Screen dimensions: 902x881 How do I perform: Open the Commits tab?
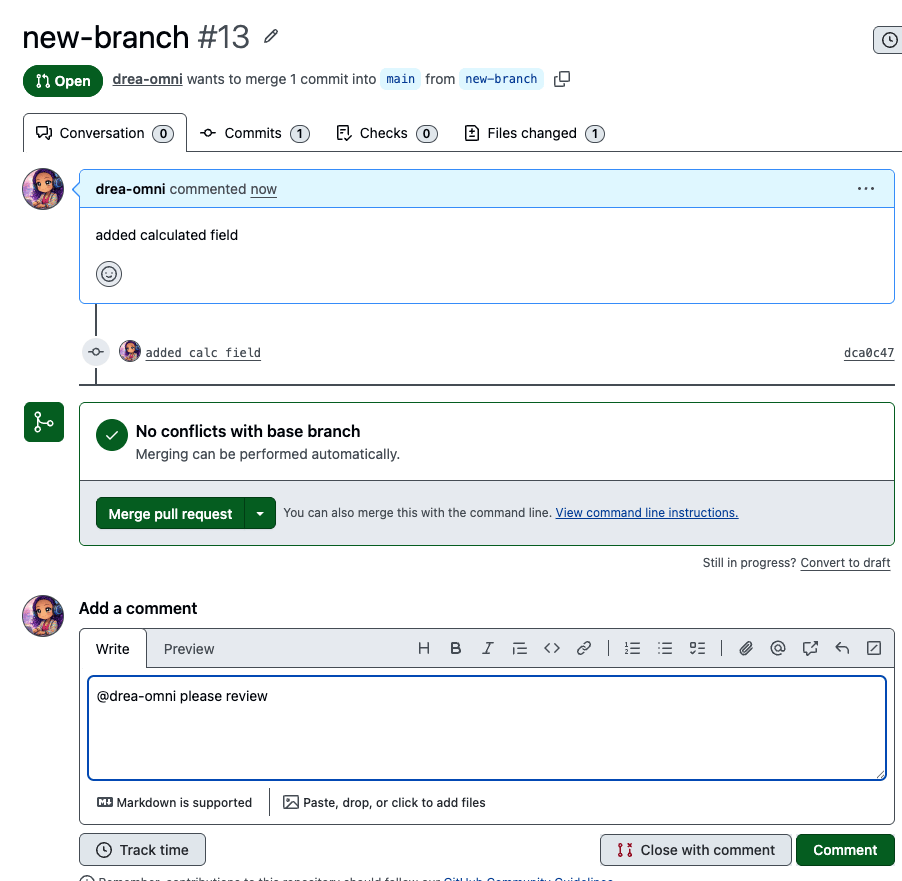click(254, 134)
